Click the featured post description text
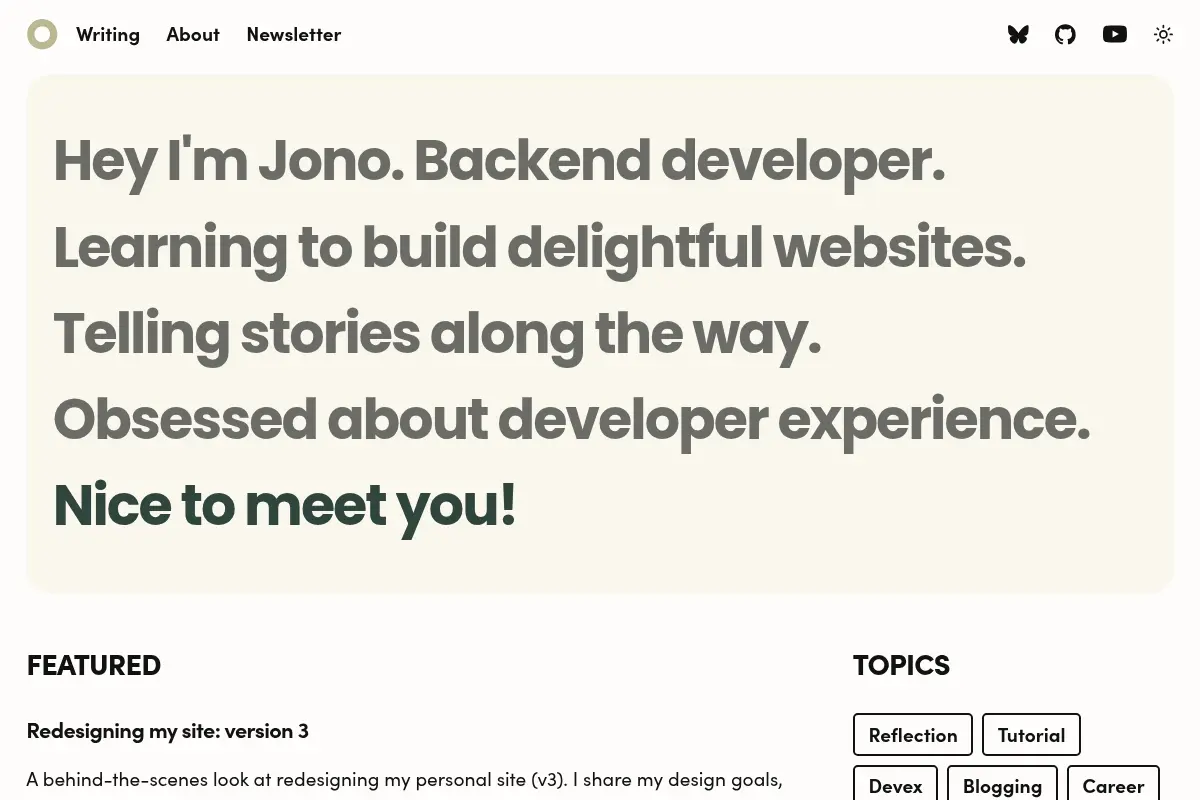The width and height of the screenshot is (1200, 800). point(405,780)
